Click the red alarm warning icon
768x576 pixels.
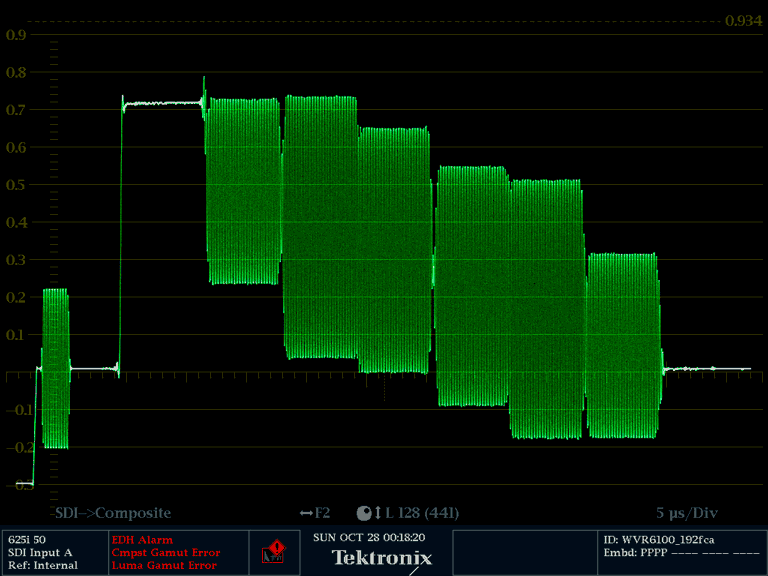tap(274, 551)
